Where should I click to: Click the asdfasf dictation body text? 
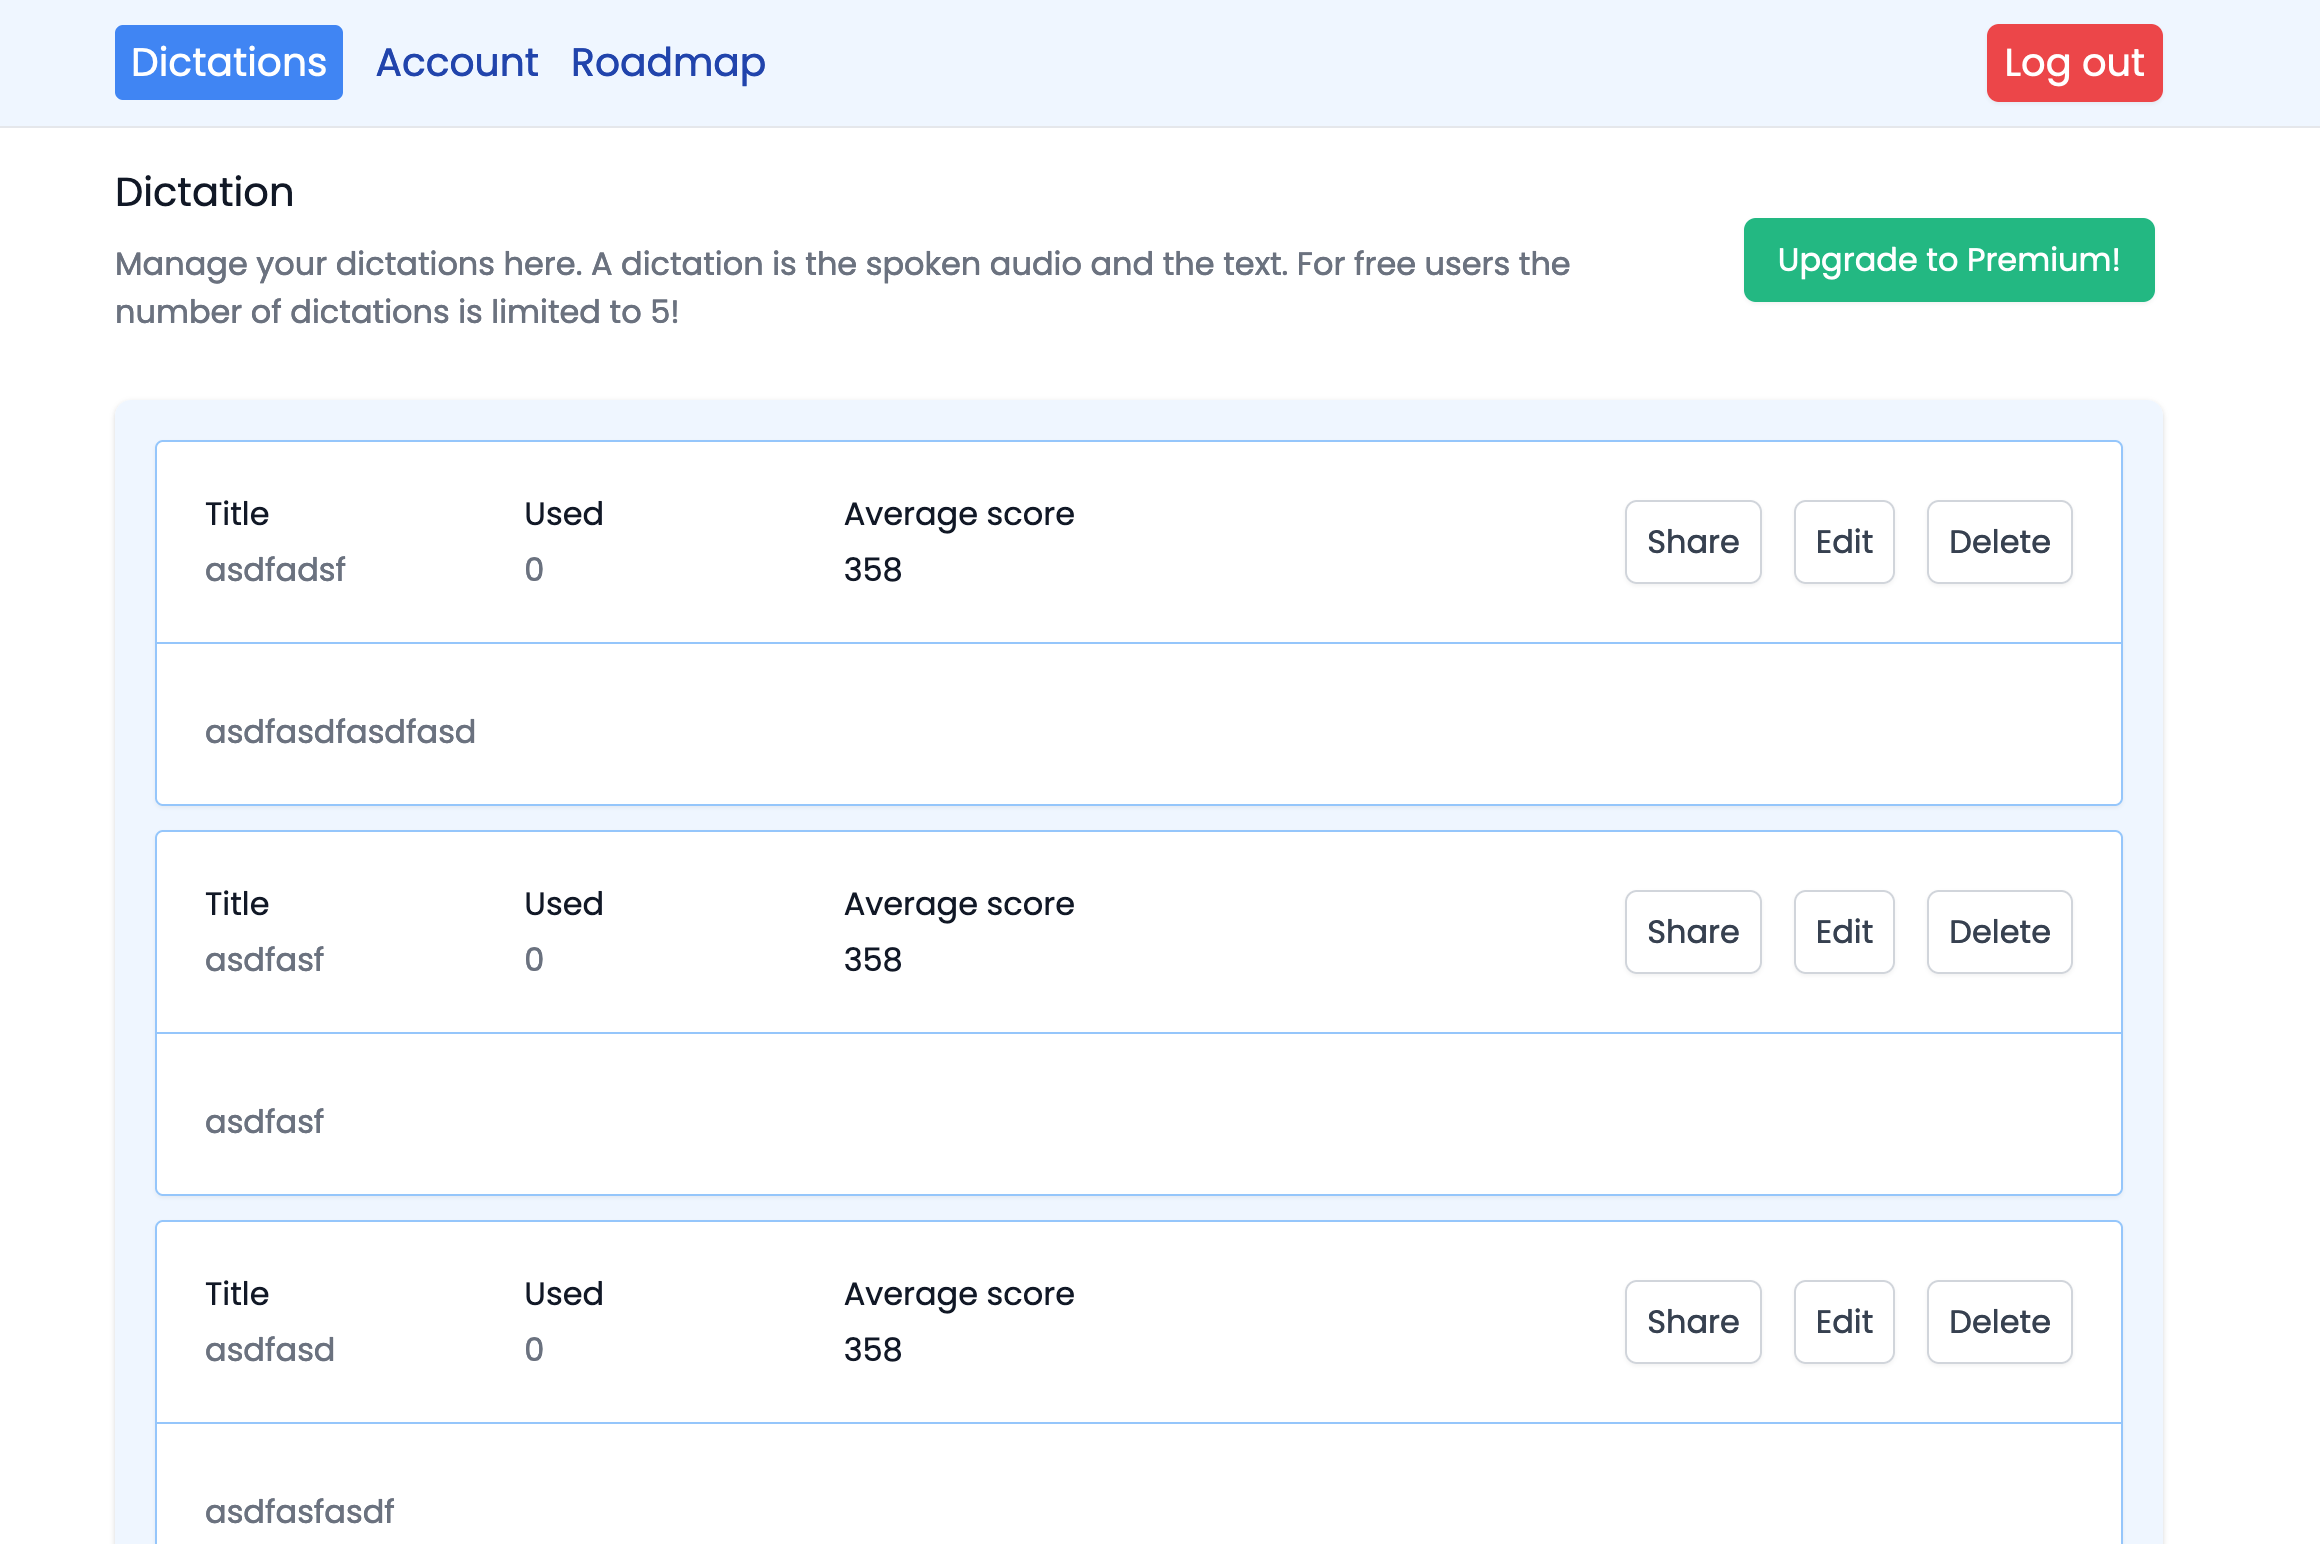[264, 1122]
